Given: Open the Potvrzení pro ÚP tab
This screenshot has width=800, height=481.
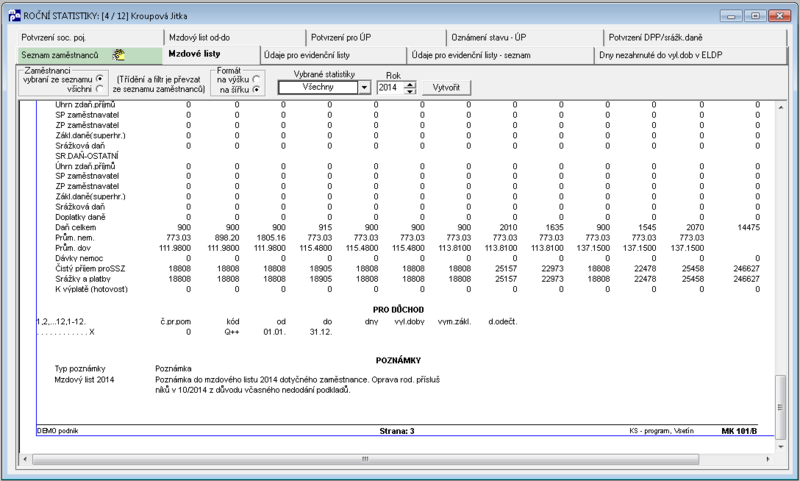Looking at the screenshot, I should 376,37.
